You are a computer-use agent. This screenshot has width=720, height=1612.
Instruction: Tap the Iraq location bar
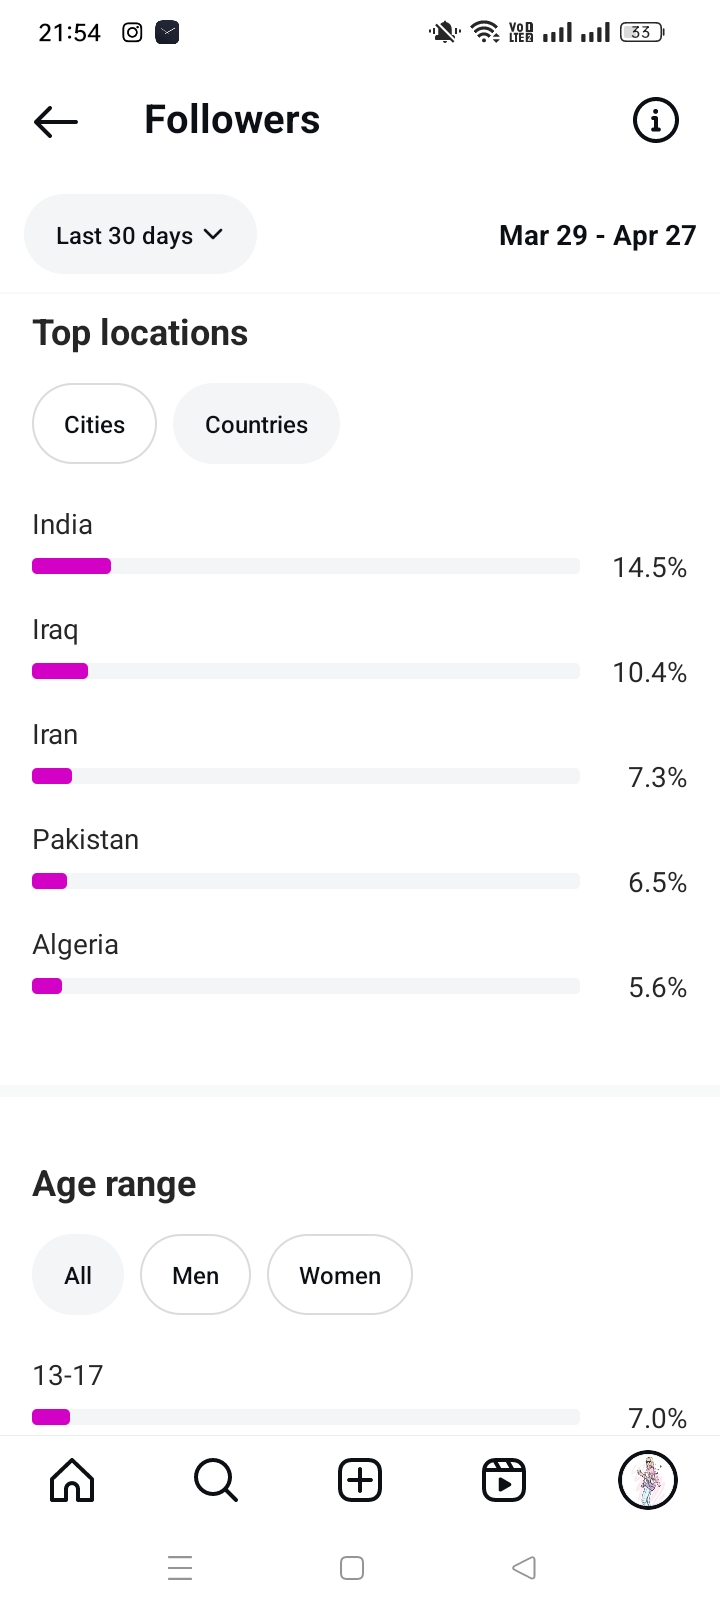click(306, 671)
